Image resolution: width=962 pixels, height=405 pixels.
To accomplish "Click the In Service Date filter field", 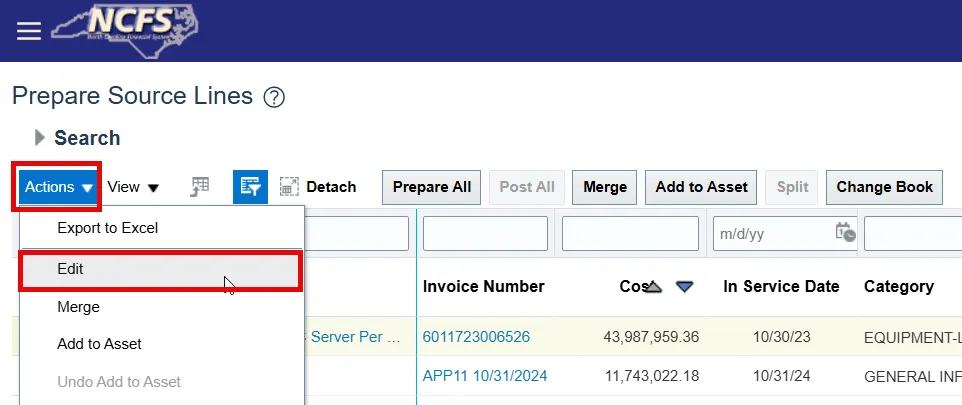I will (x=770, y=233).
